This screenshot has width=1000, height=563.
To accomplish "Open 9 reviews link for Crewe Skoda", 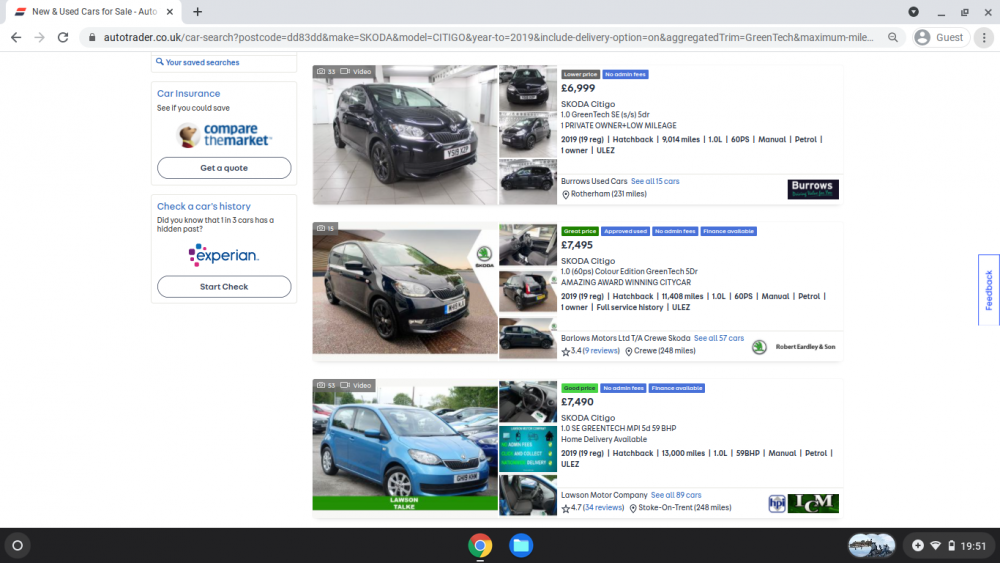I will click(601, 351).
